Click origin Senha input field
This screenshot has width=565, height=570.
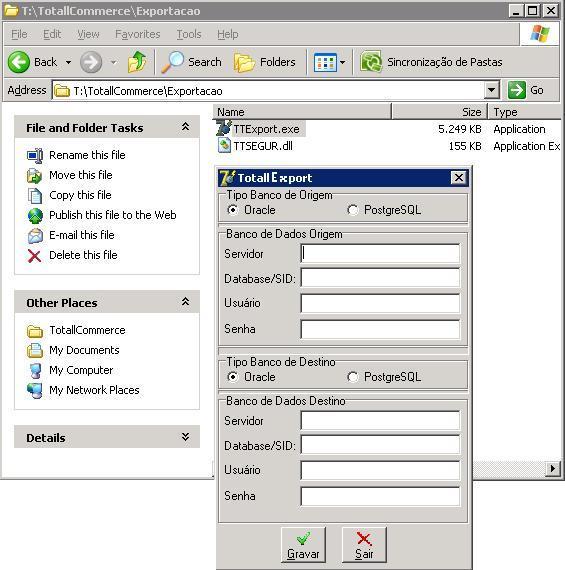click(380, 329)
